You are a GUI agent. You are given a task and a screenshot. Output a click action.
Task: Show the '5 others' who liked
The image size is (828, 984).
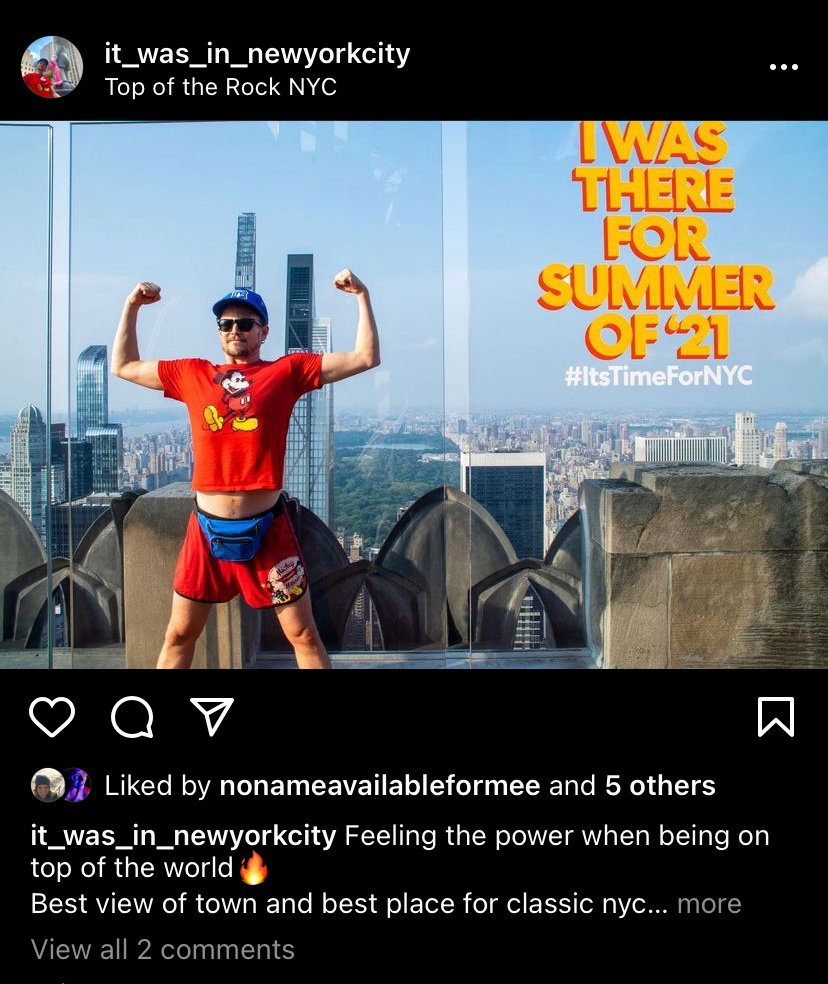(660, 786)
